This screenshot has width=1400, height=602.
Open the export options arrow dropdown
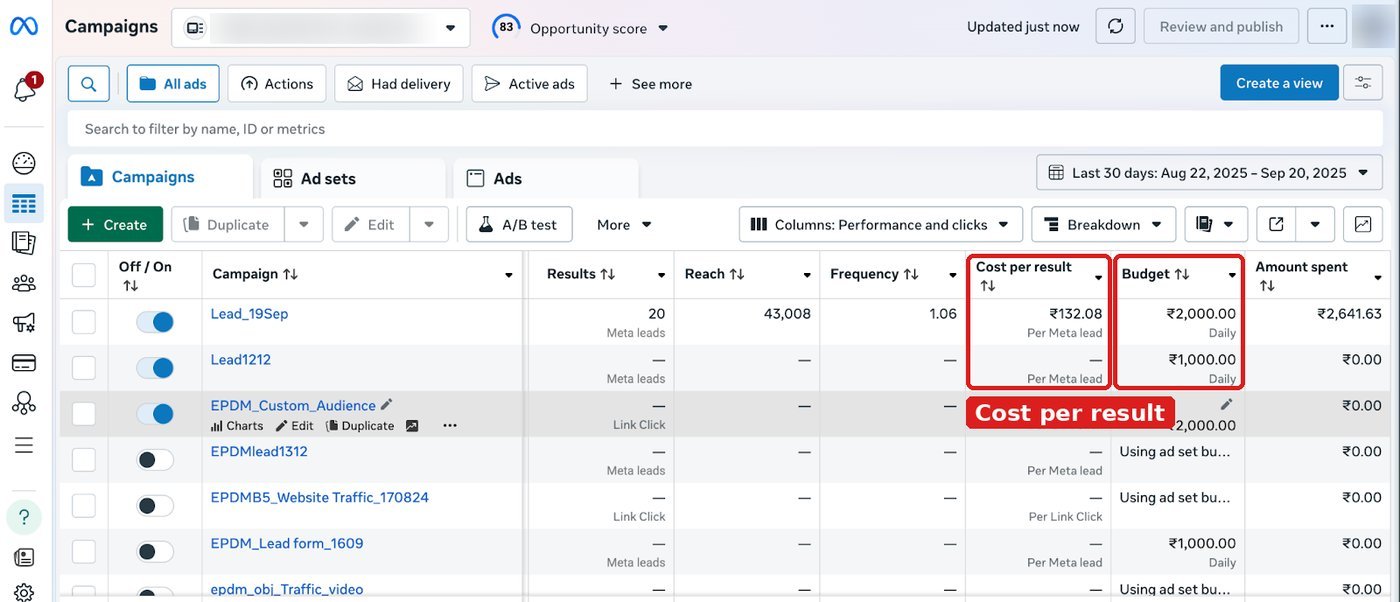(1315, 225)
